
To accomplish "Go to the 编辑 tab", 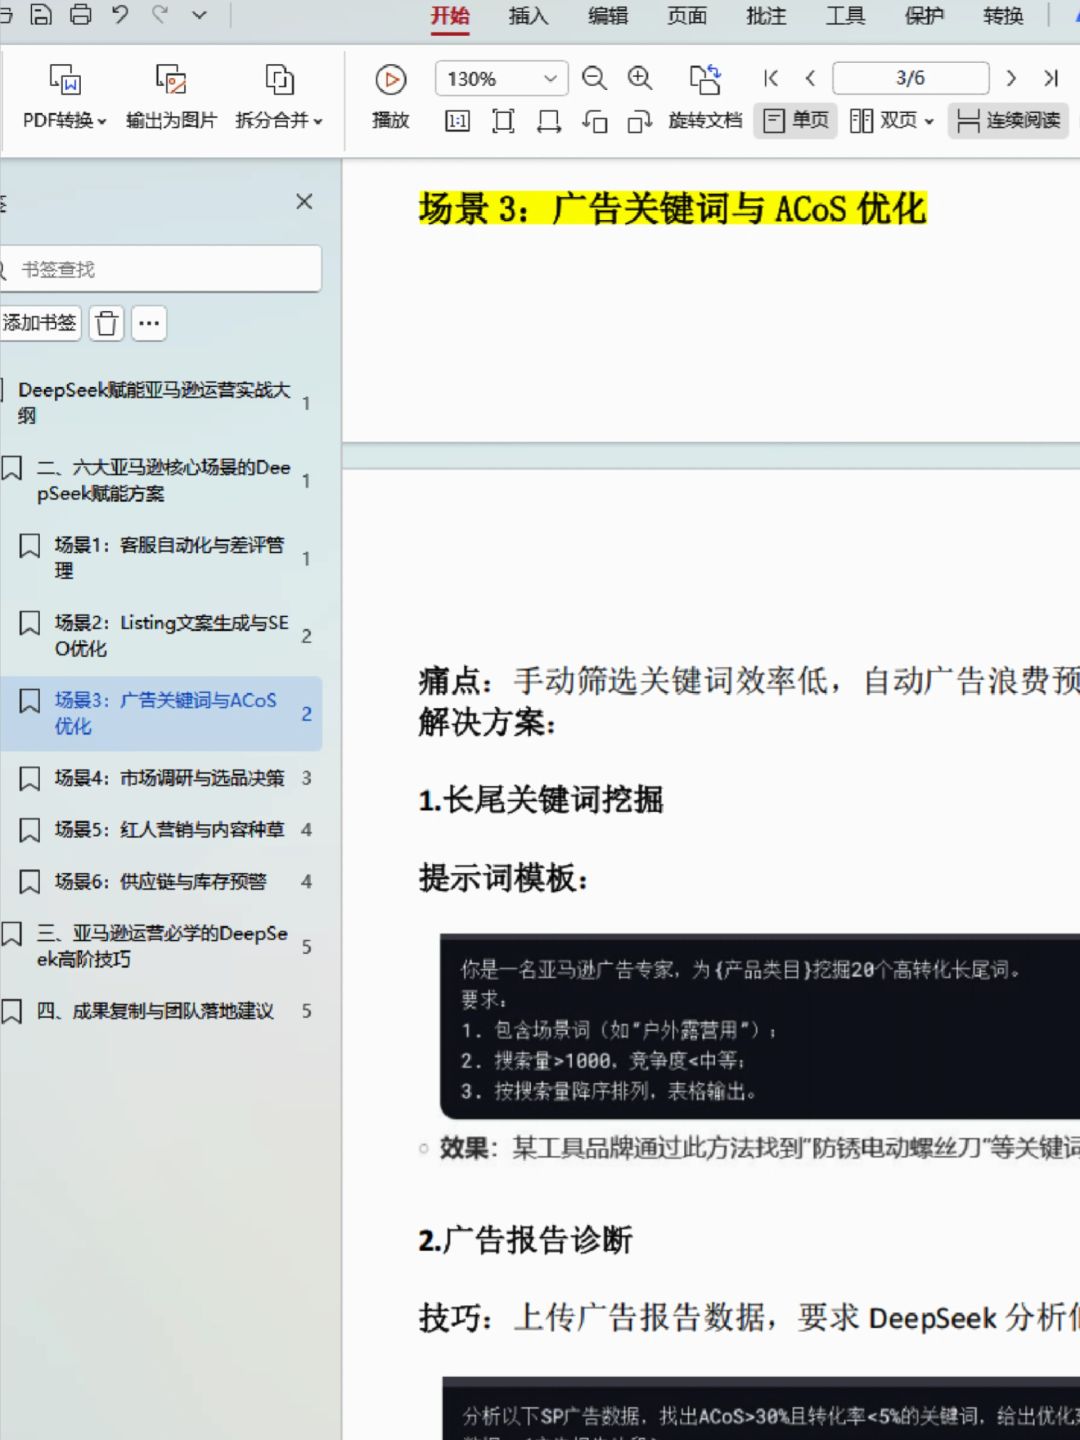I will 607,16.
